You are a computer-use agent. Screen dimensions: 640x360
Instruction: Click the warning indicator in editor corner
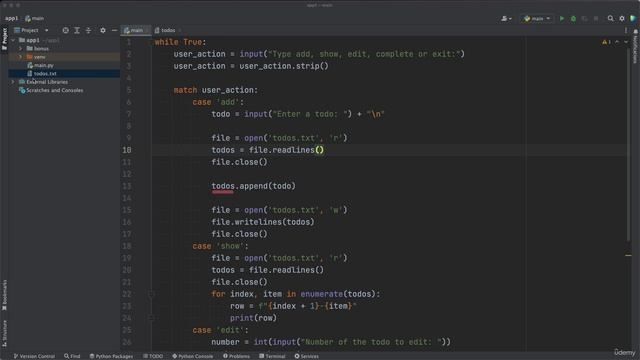[x=606, y=42]
